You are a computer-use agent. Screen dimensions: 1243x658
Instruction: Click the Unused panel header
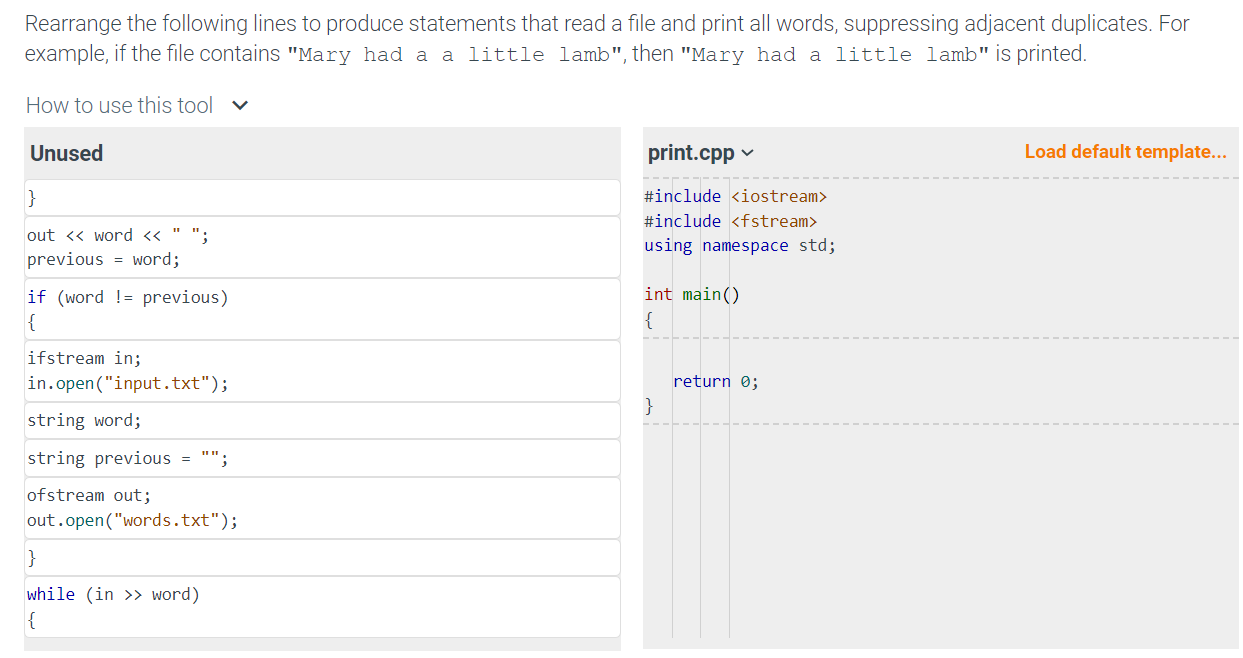click(x=66, y=153)
